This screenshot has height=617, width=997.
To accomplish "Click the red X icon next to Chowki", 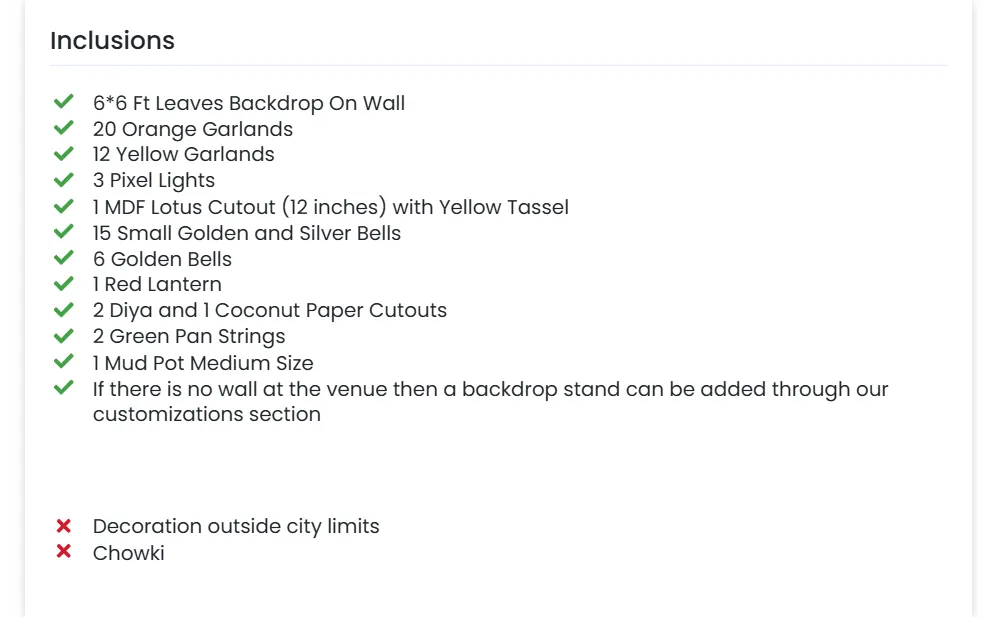I will (64, 552).
